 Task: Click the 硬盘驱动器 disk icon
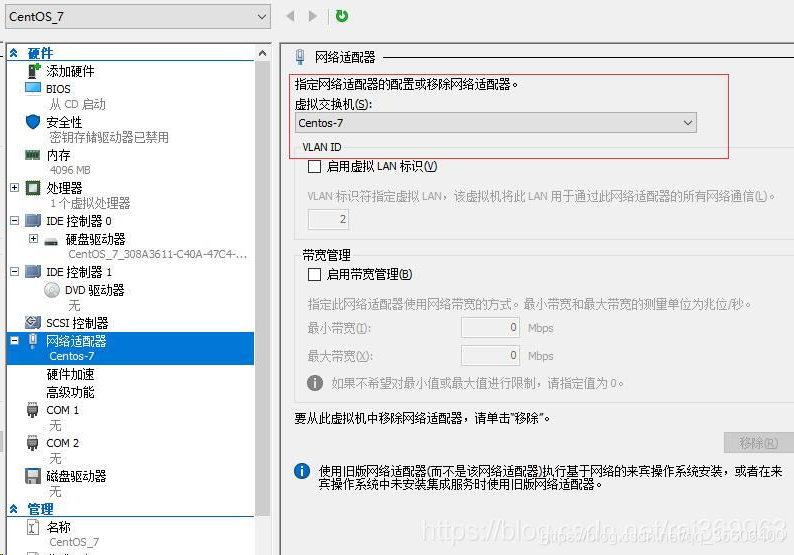point(51,241)
